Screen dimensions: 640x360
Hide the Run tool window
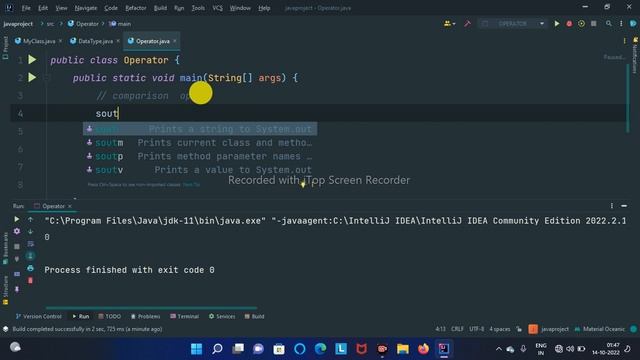(x=624, y=206)
